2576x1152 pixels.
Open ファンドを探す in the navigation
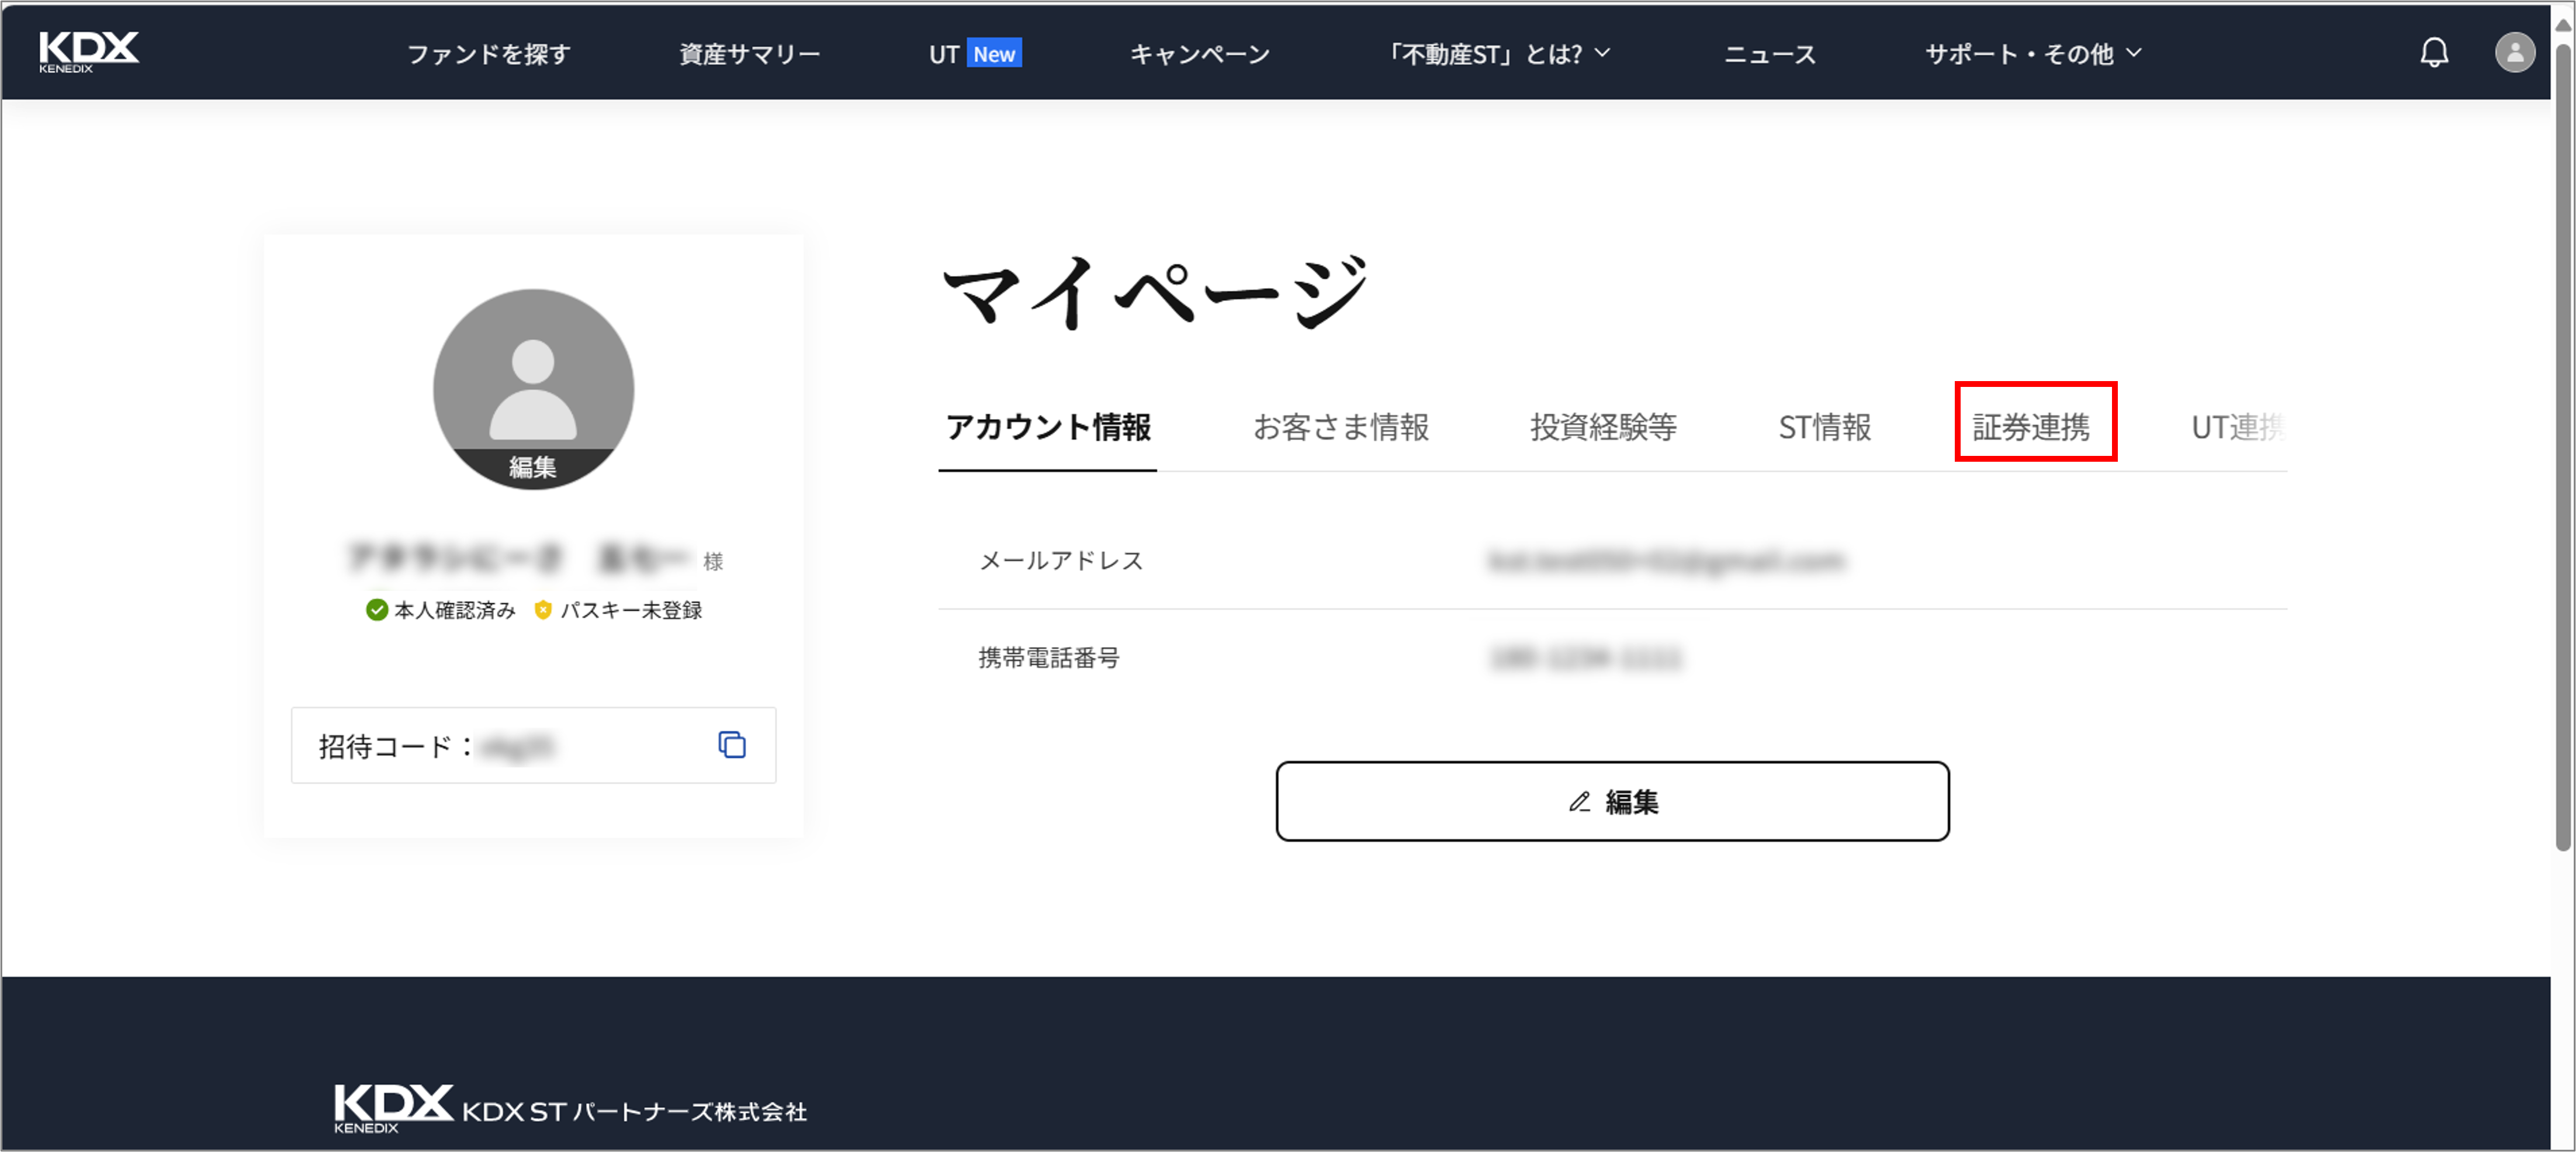click(x=488, y=54)
